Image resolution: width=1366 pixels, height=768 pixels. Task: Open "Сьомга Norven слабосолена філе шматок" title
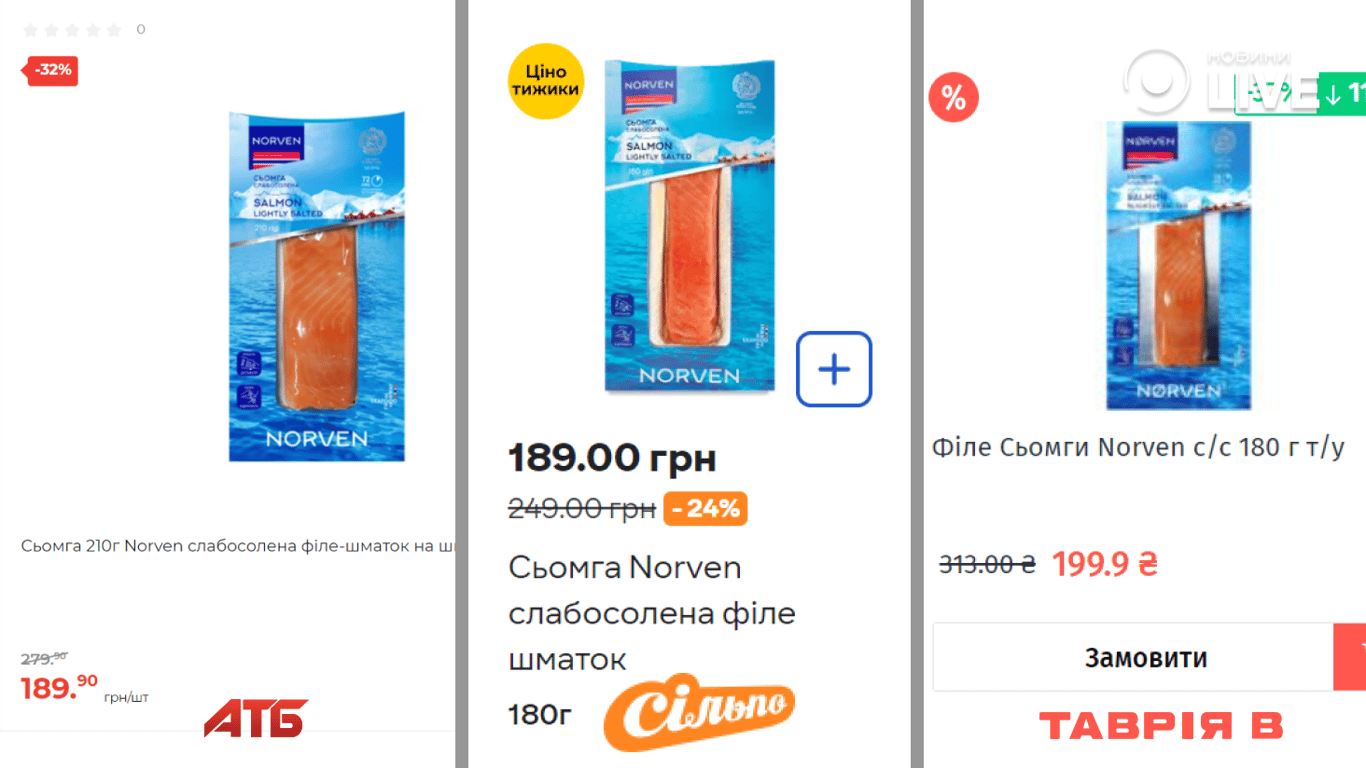pos(651,613)
